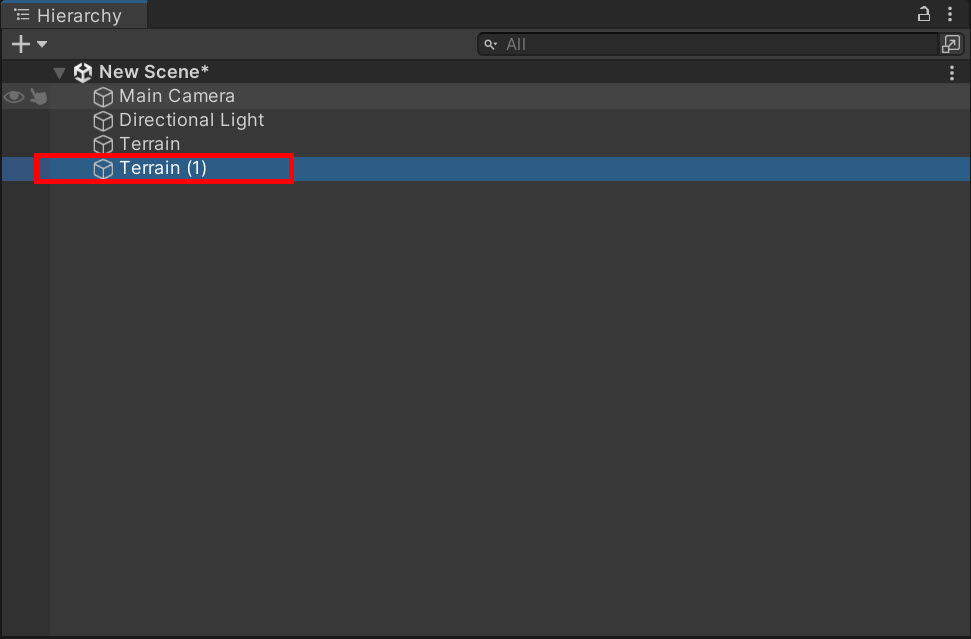The height and width of the screenshot is (639, 971).
Task: Toggle visibility eye for Main Camera
Action: [x=14, y=97]
